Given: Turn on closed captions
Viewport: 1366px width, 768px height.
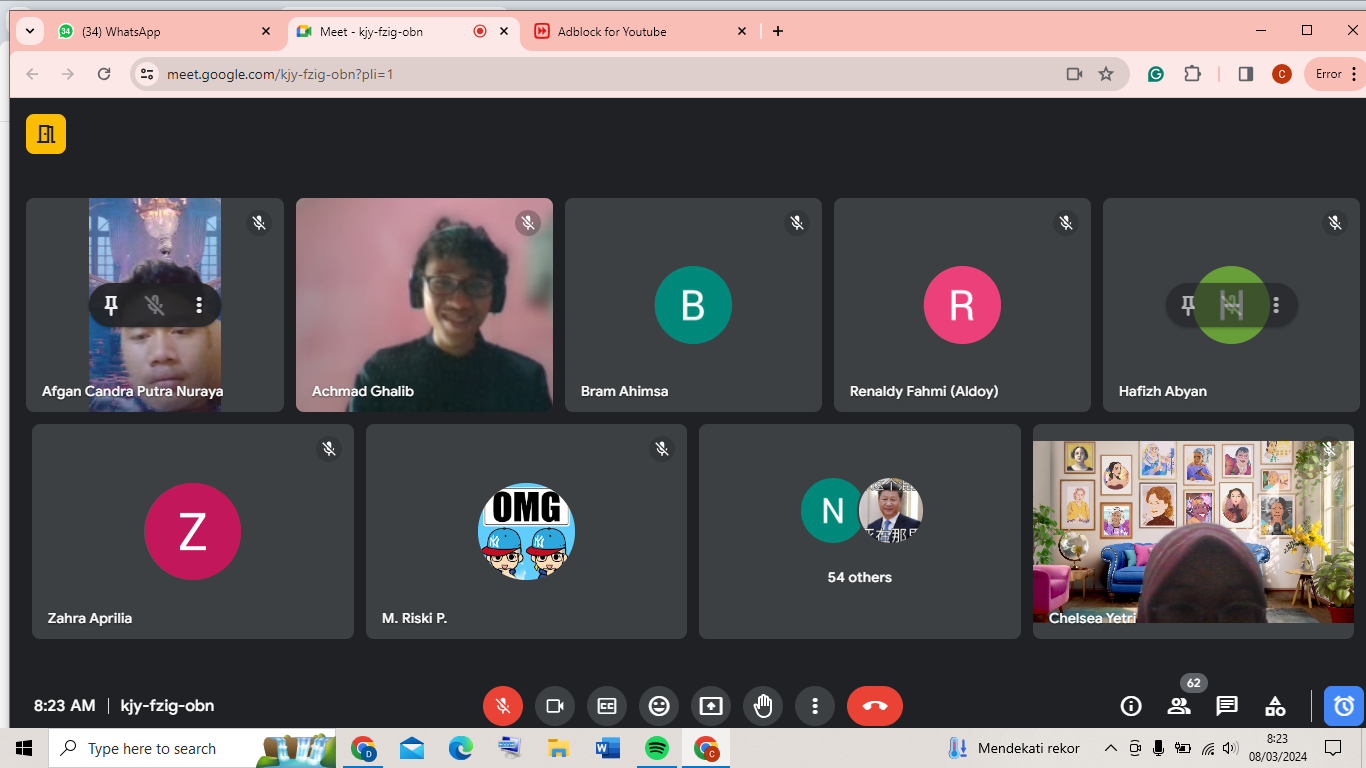Looking at the screenshot, I should point(607,706).
